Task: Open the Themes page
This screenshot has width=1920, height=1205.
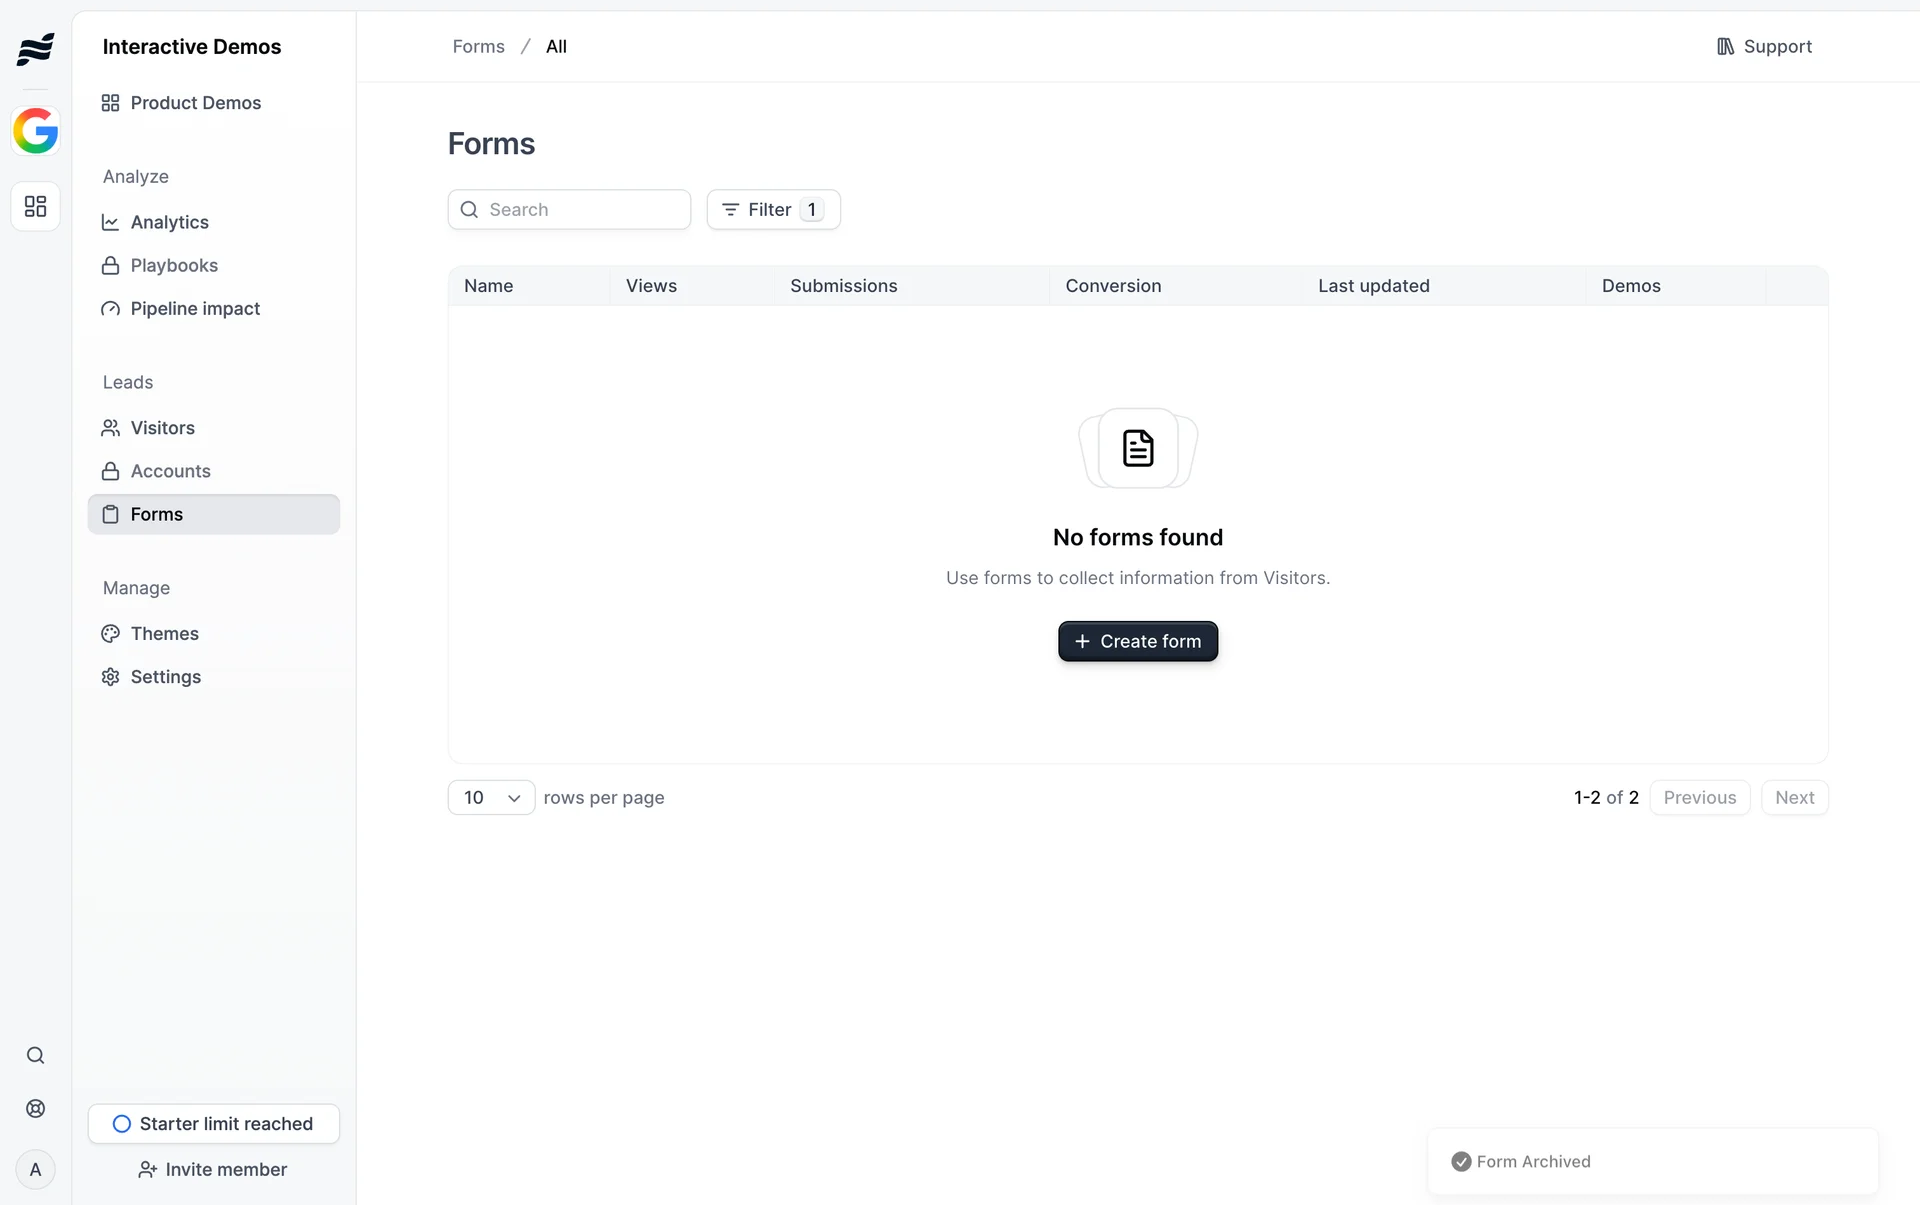Action: pyautogui.click(x=164, y=633)
